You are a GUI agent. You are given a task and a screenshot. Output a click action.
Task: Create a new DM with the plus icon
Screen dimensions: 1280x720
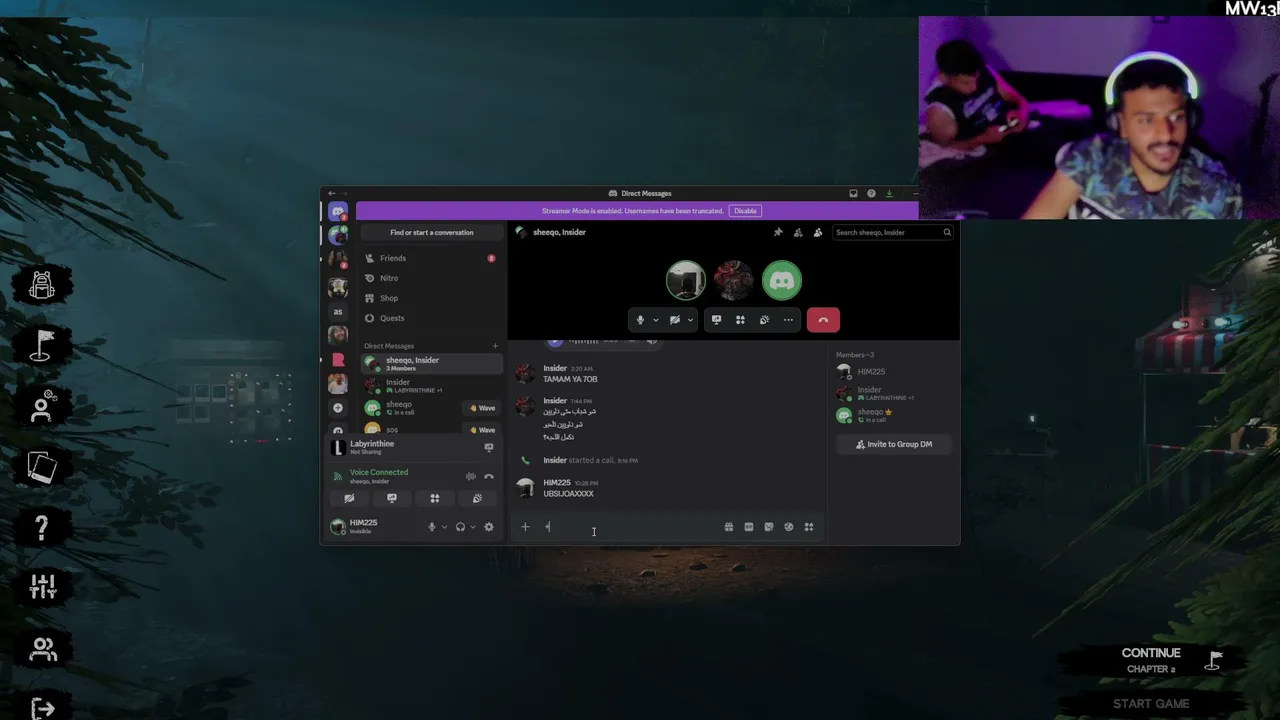(x=494, y=346)
